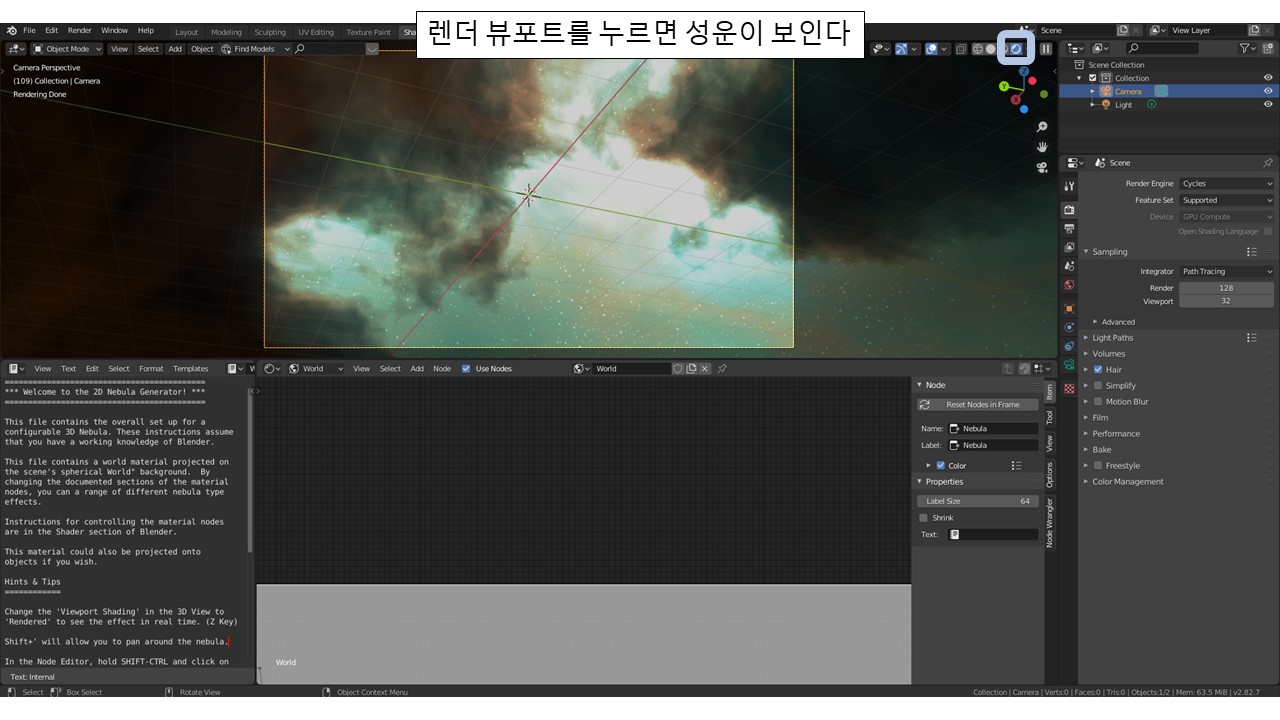Click the node Name field Nebula
Screen dimensions: 1280x720
pos(993,428)
